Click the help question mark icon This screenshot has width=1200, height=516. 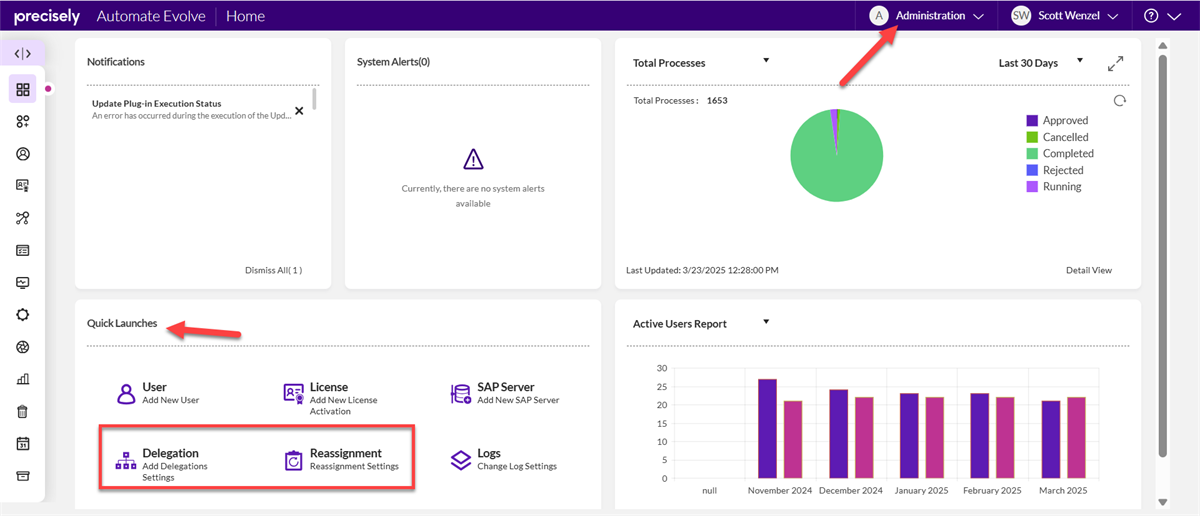(x=1151, y=16)
